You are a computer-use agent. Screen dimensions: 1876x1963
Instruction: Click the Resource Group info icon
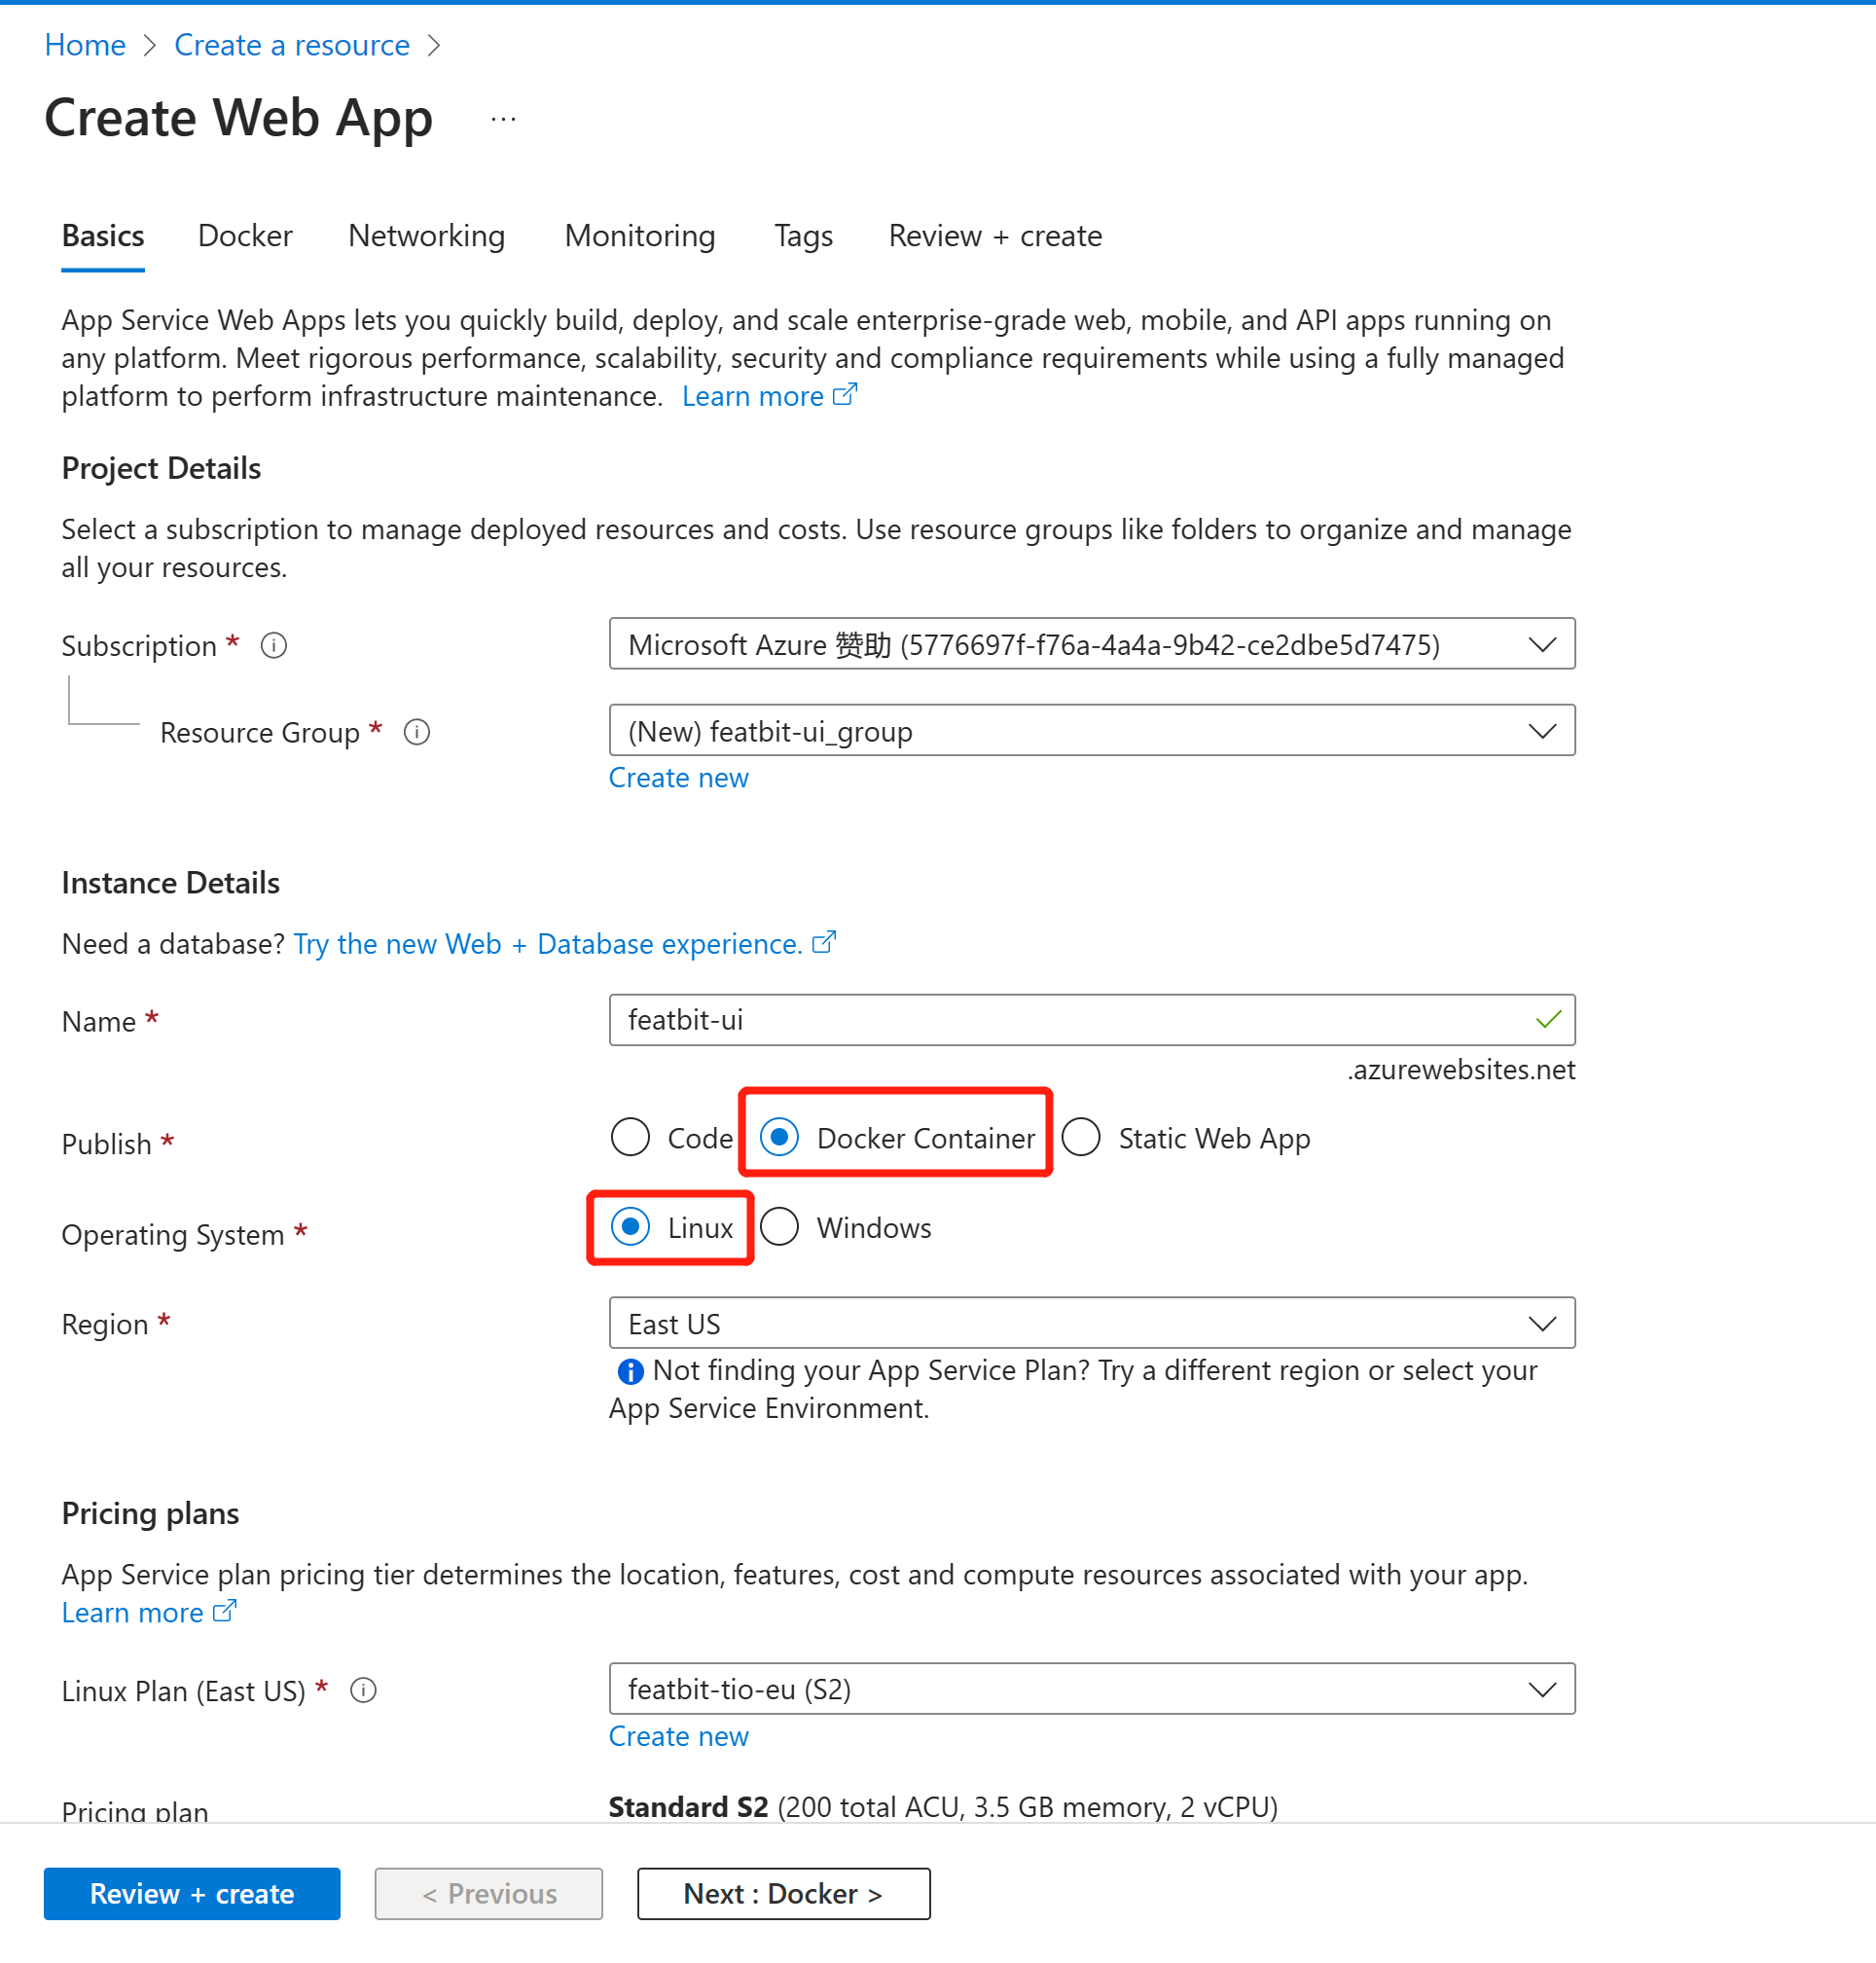[x=417, y=733]
